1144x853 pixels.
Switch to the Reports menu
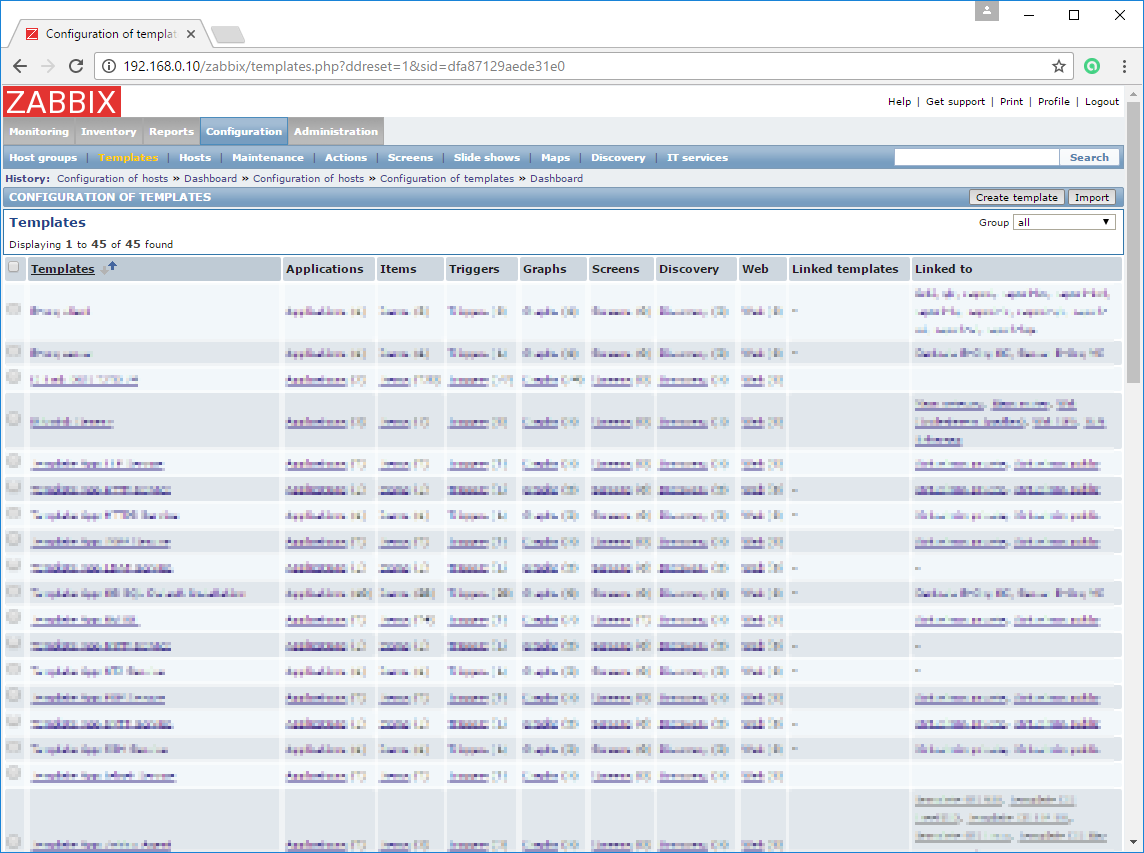pyautogui.click(x=171, y=131)
